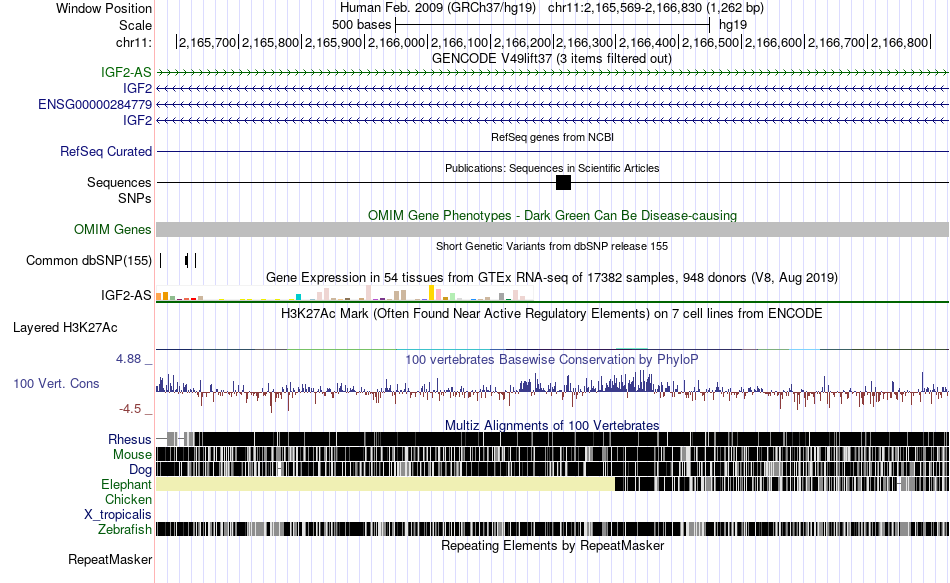This screenshot has height=583, width=950.
Task: Click the OMIM Gene Phenotypes track title
Action: click(553, 215)
